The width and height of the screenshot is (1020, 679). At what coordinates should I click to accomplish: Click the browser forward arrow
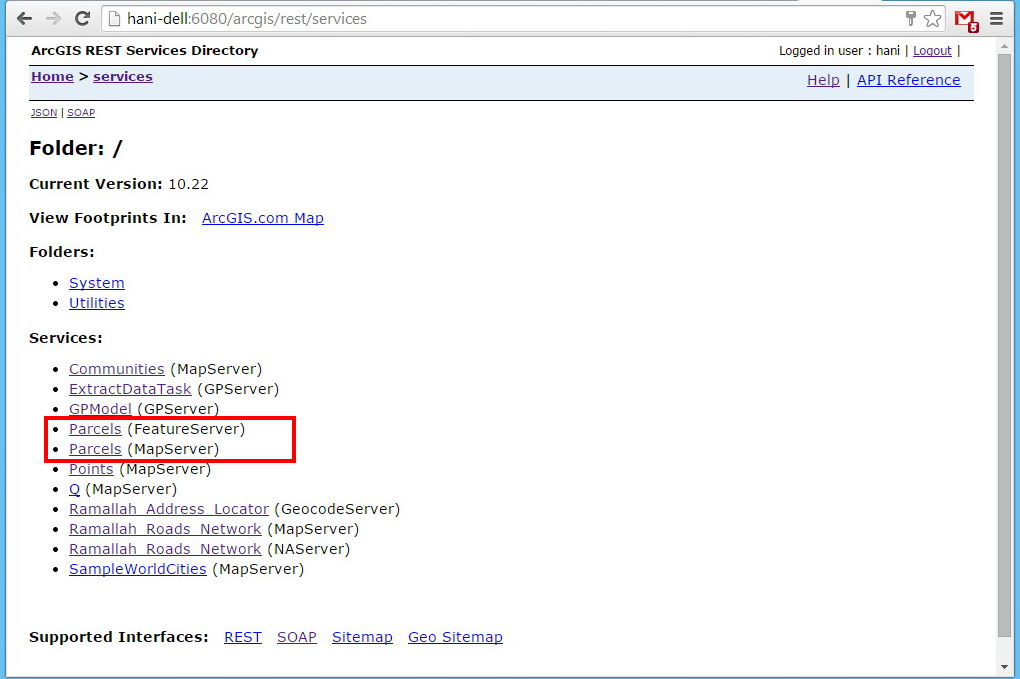pyautogui.click(x=53, y=18)
